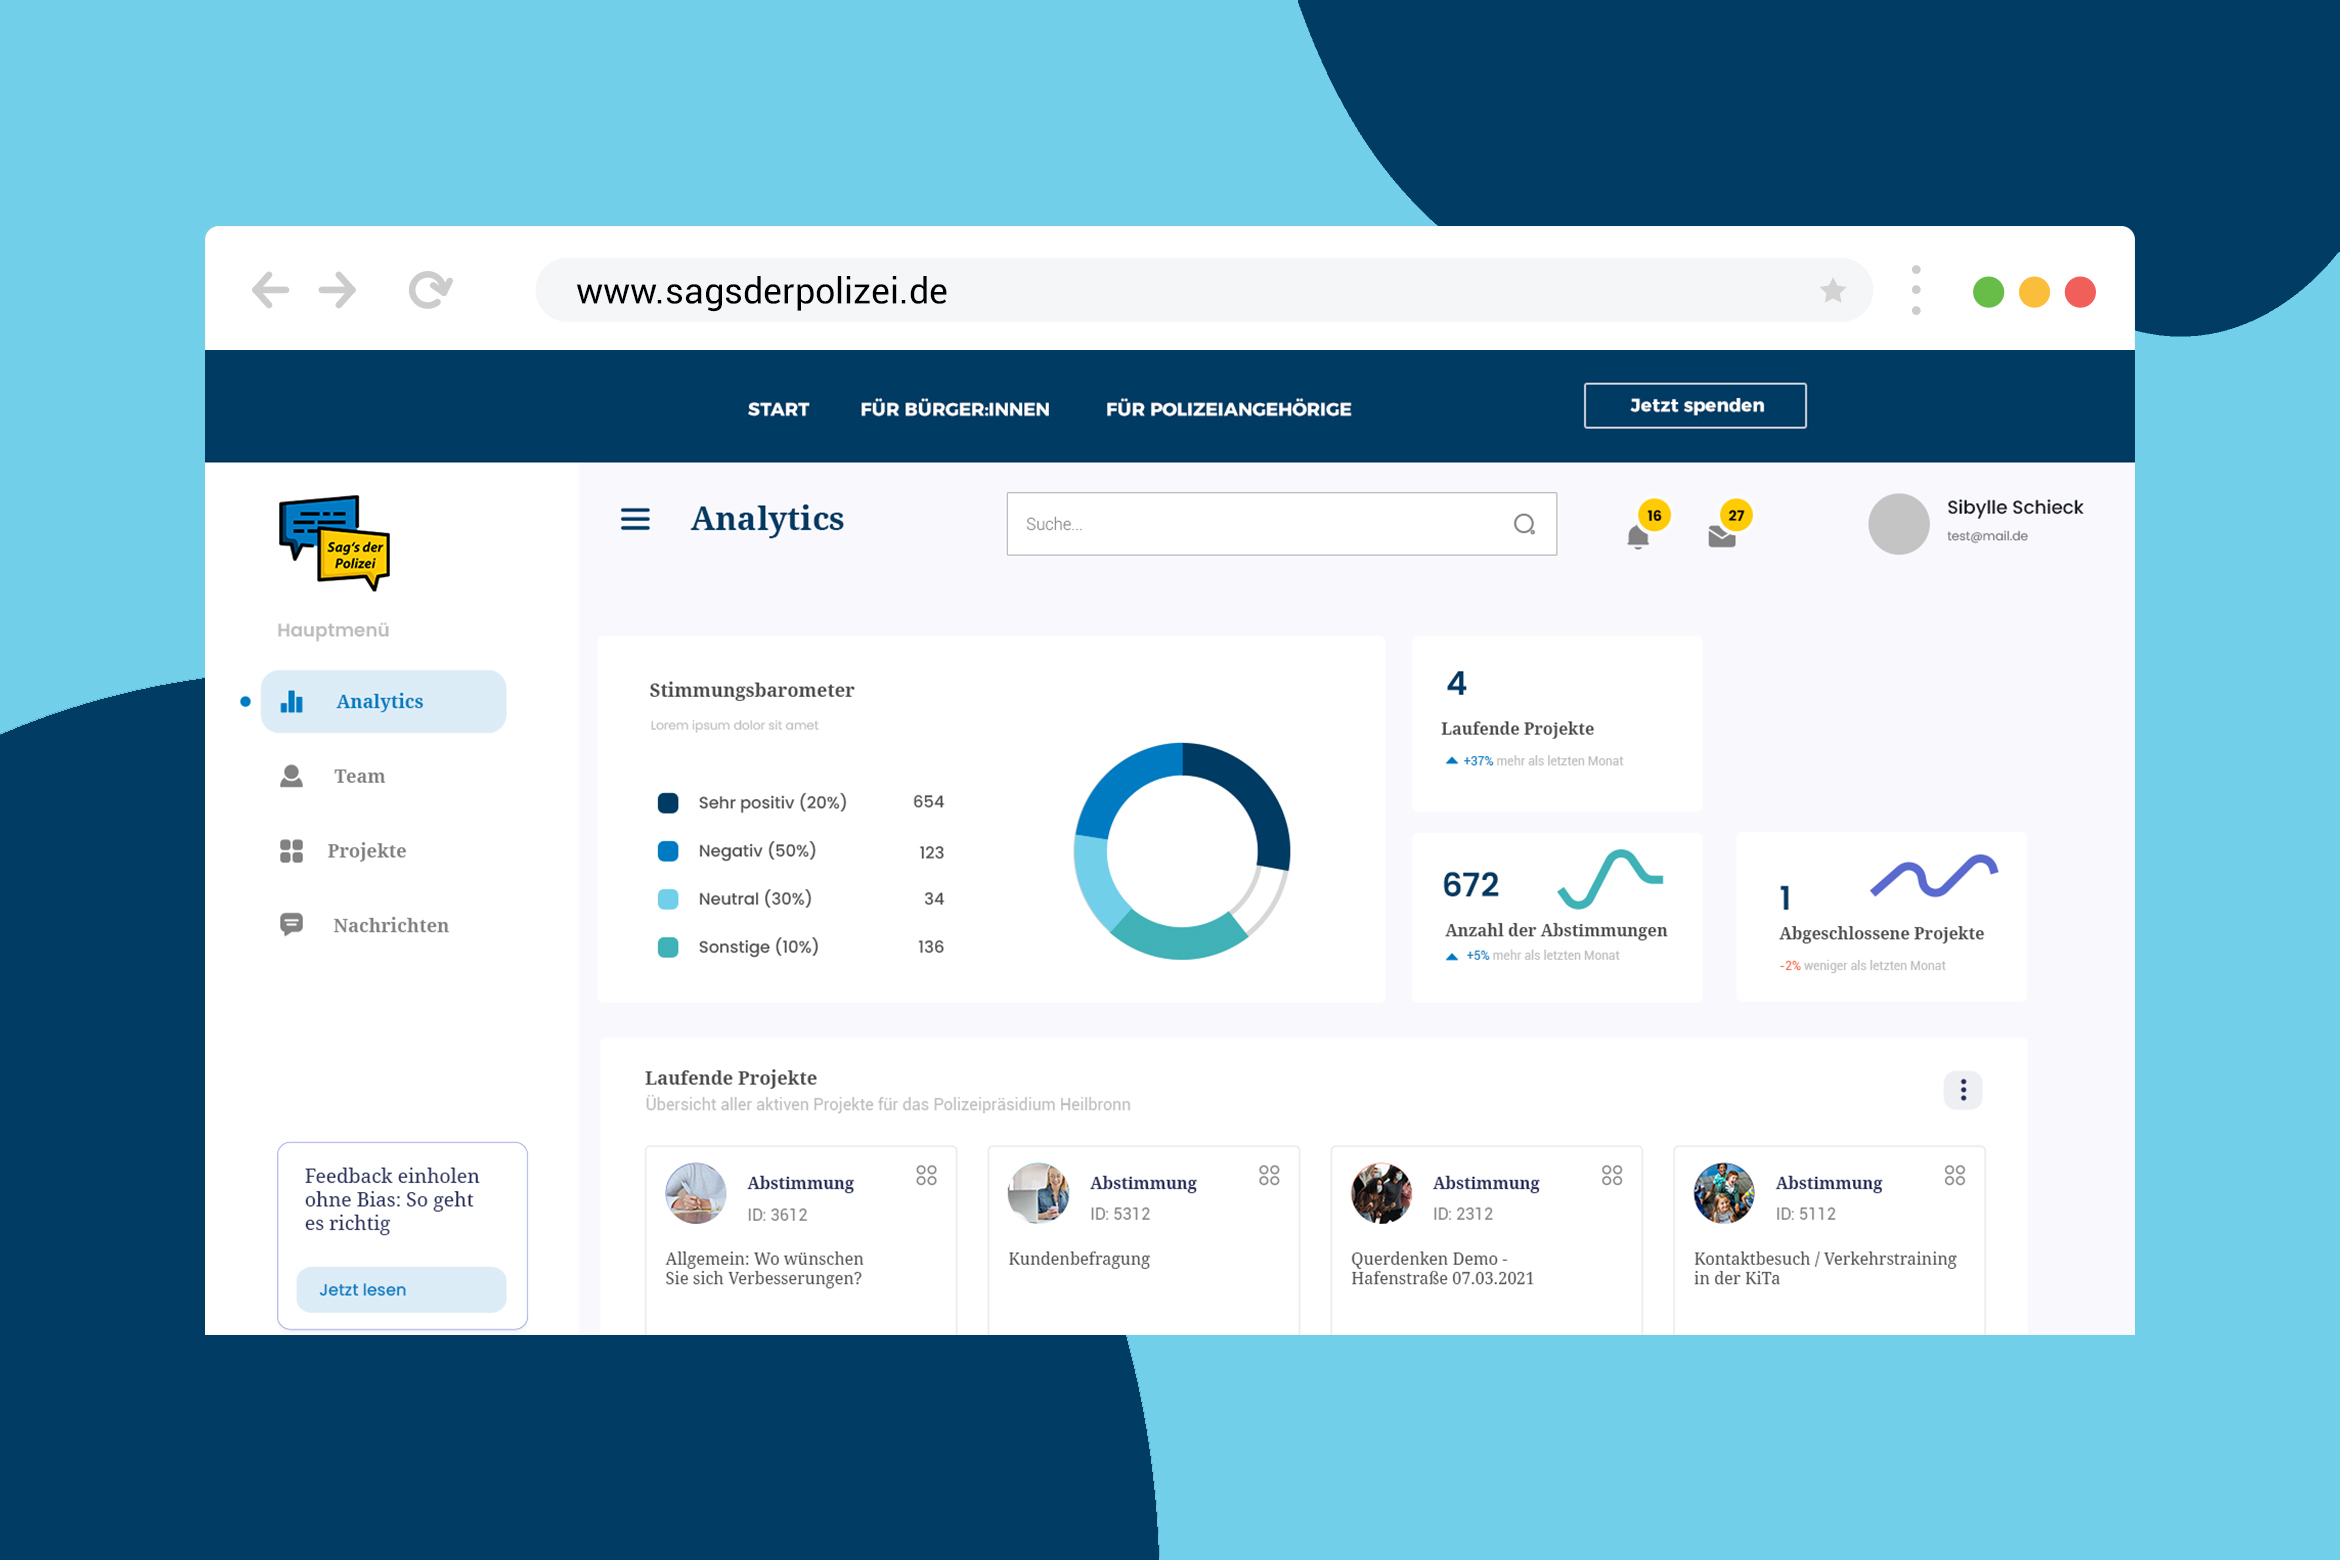The image size is (2340, 1560).
Task: Go to Nachrichten in the sidebar
Action: [x=390, y=925]
